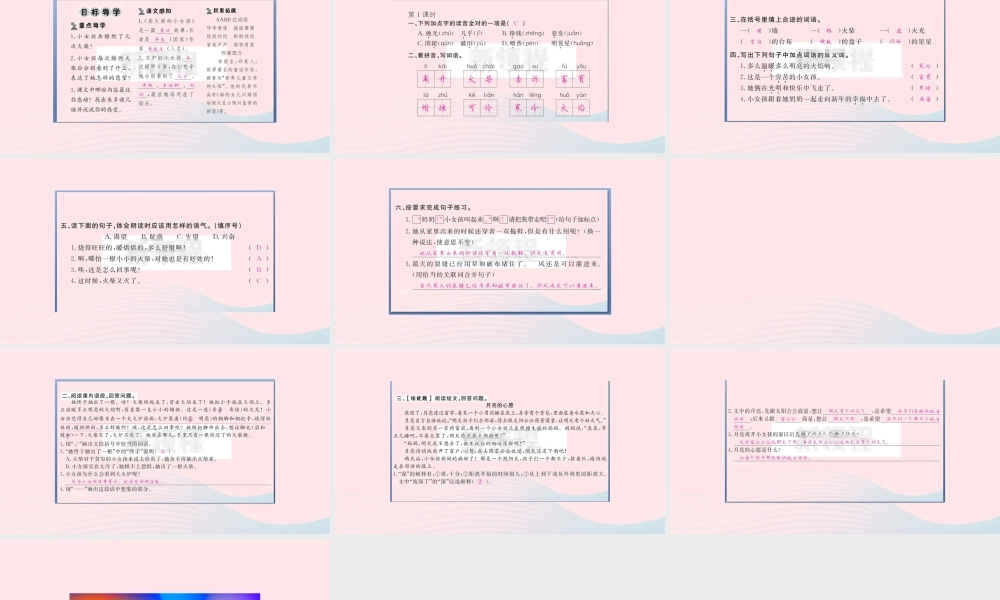Click the '课文感知' section label
The image size is (1000, 600).
[x=155, y=11]
